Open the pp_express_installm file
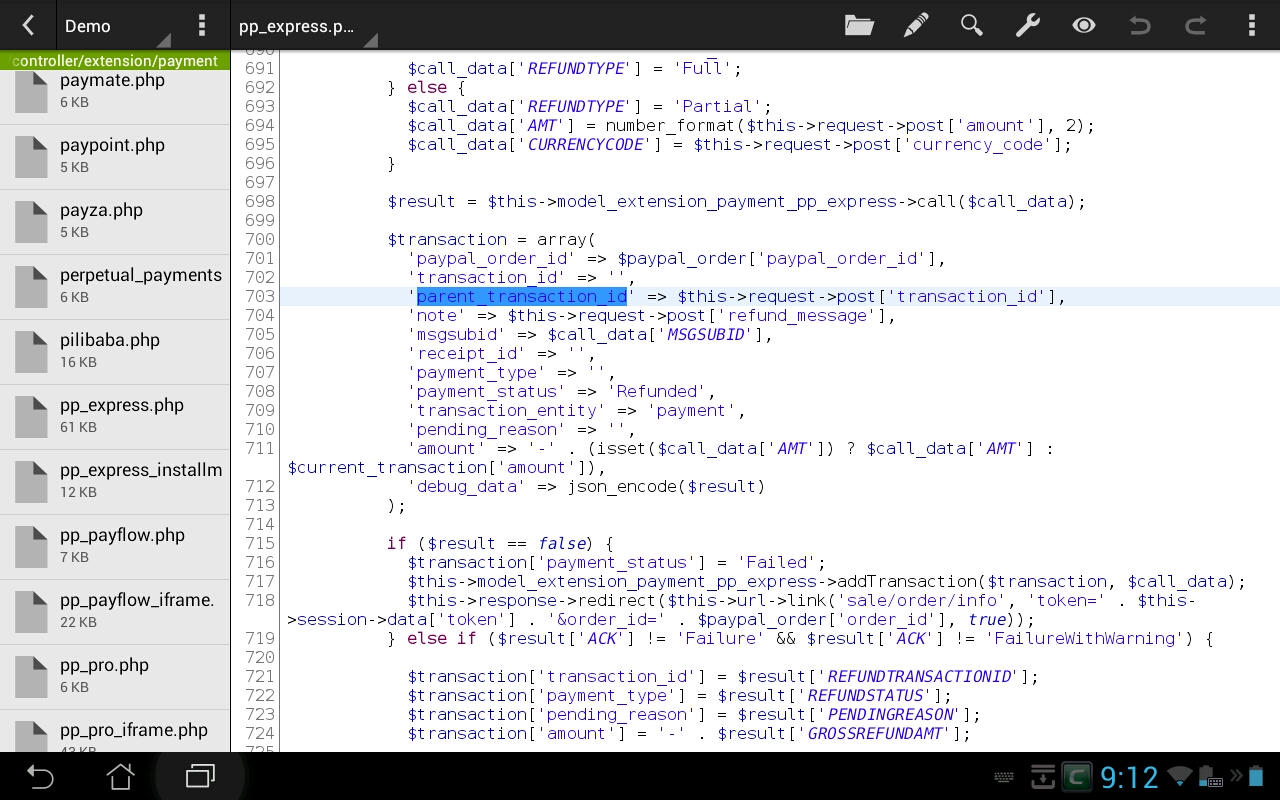Viewport: 1280px width, 800px height. click(x=115, y=481)
